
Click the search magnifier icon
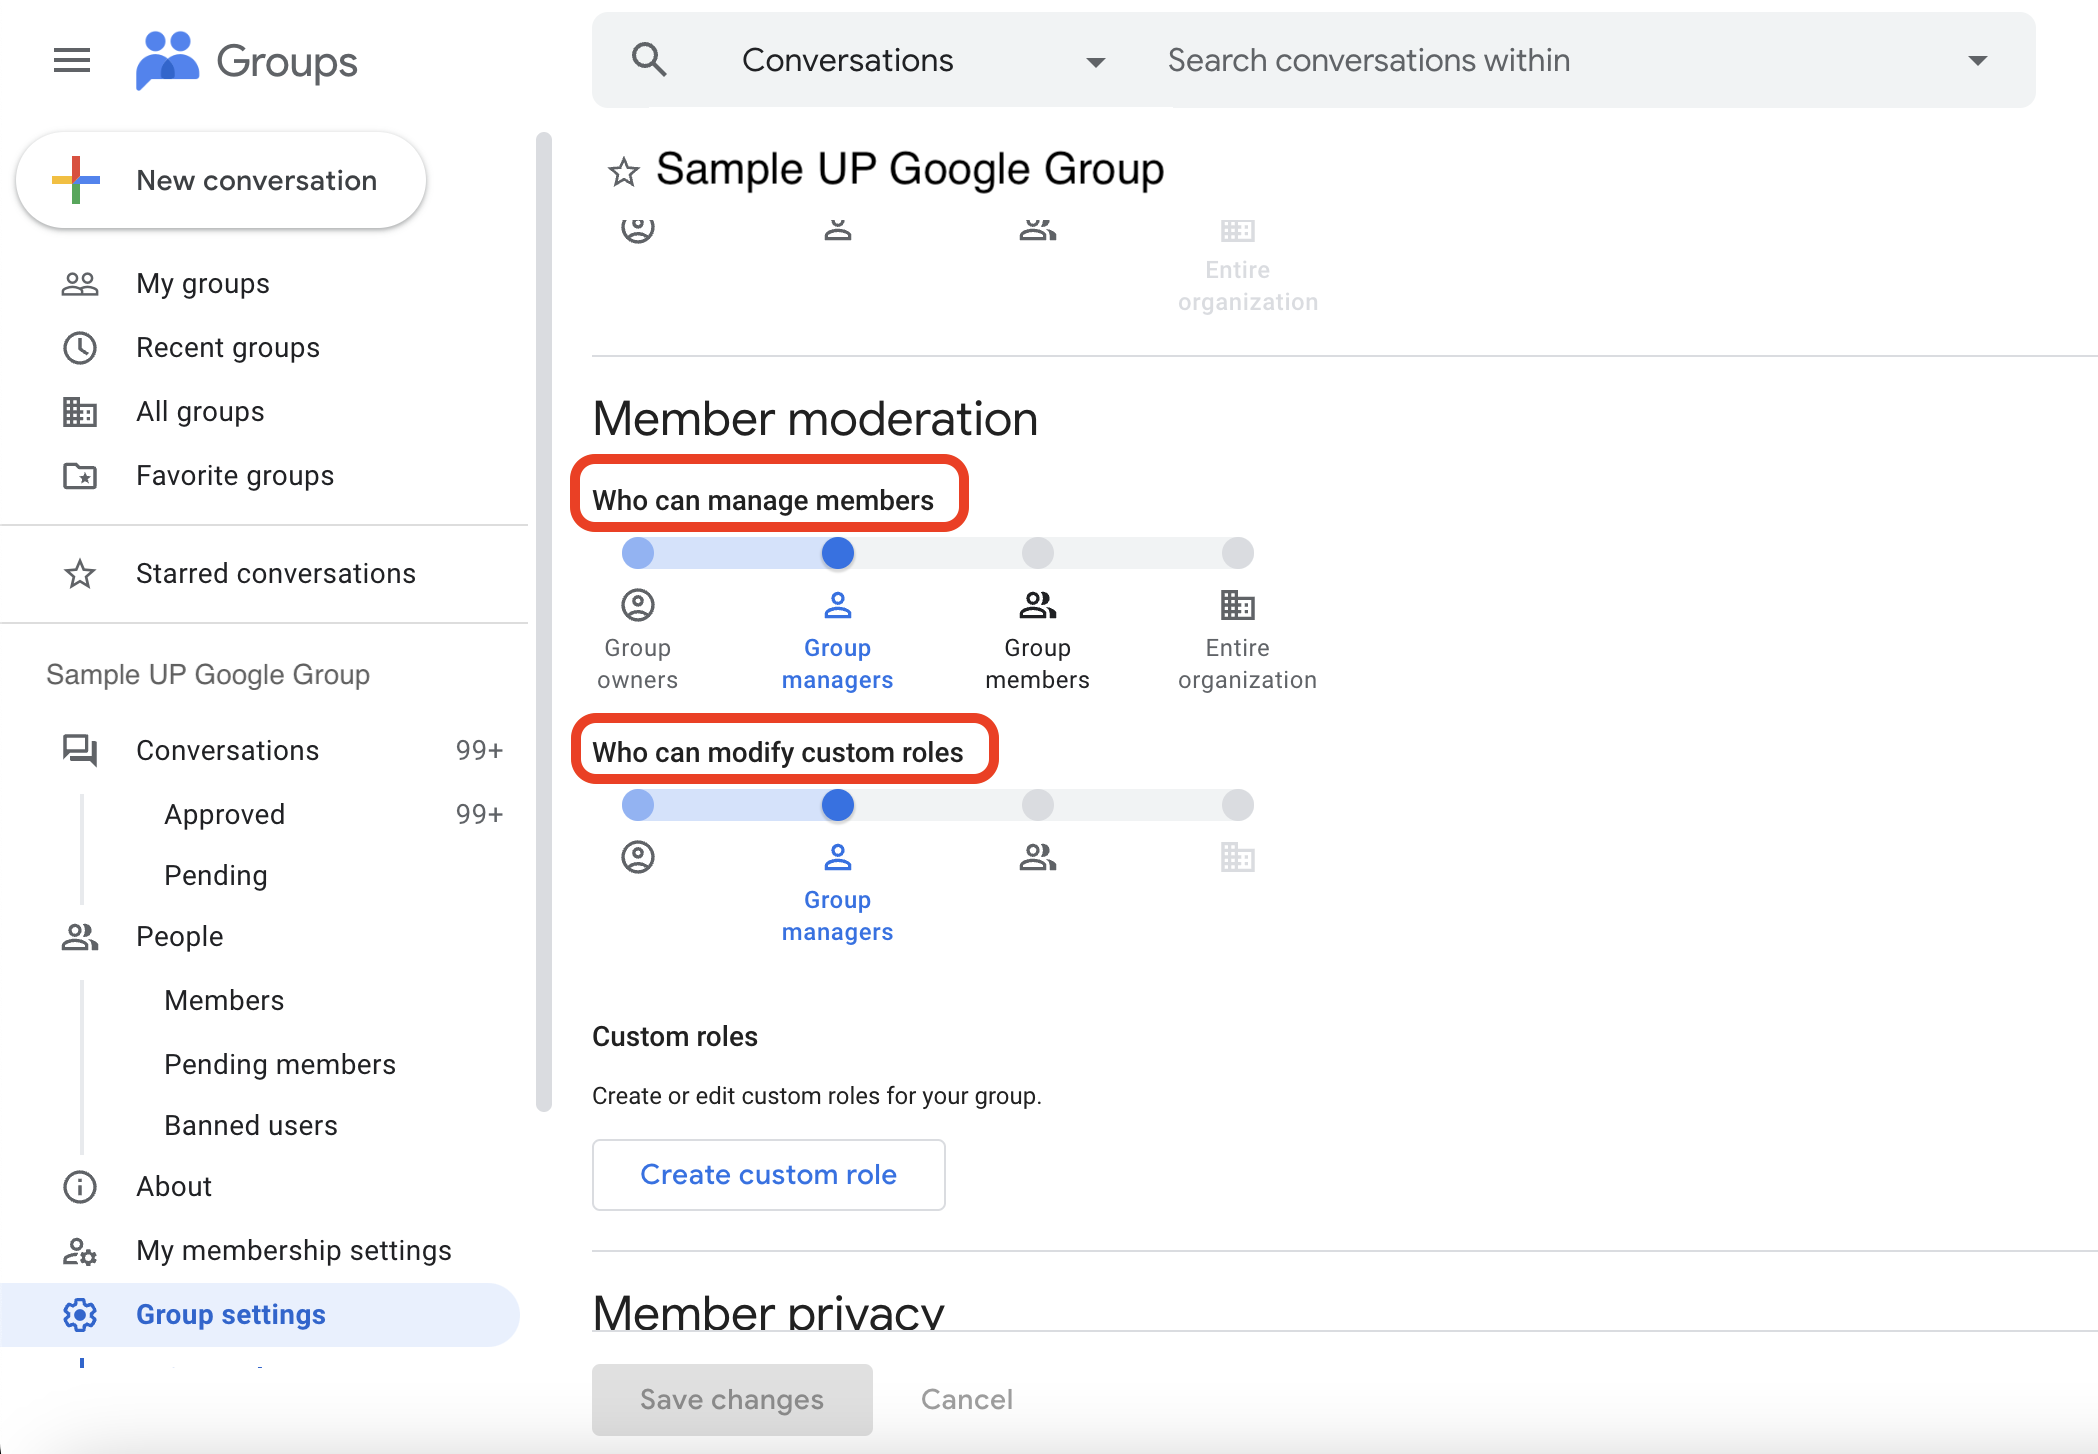tap(649, 60)
